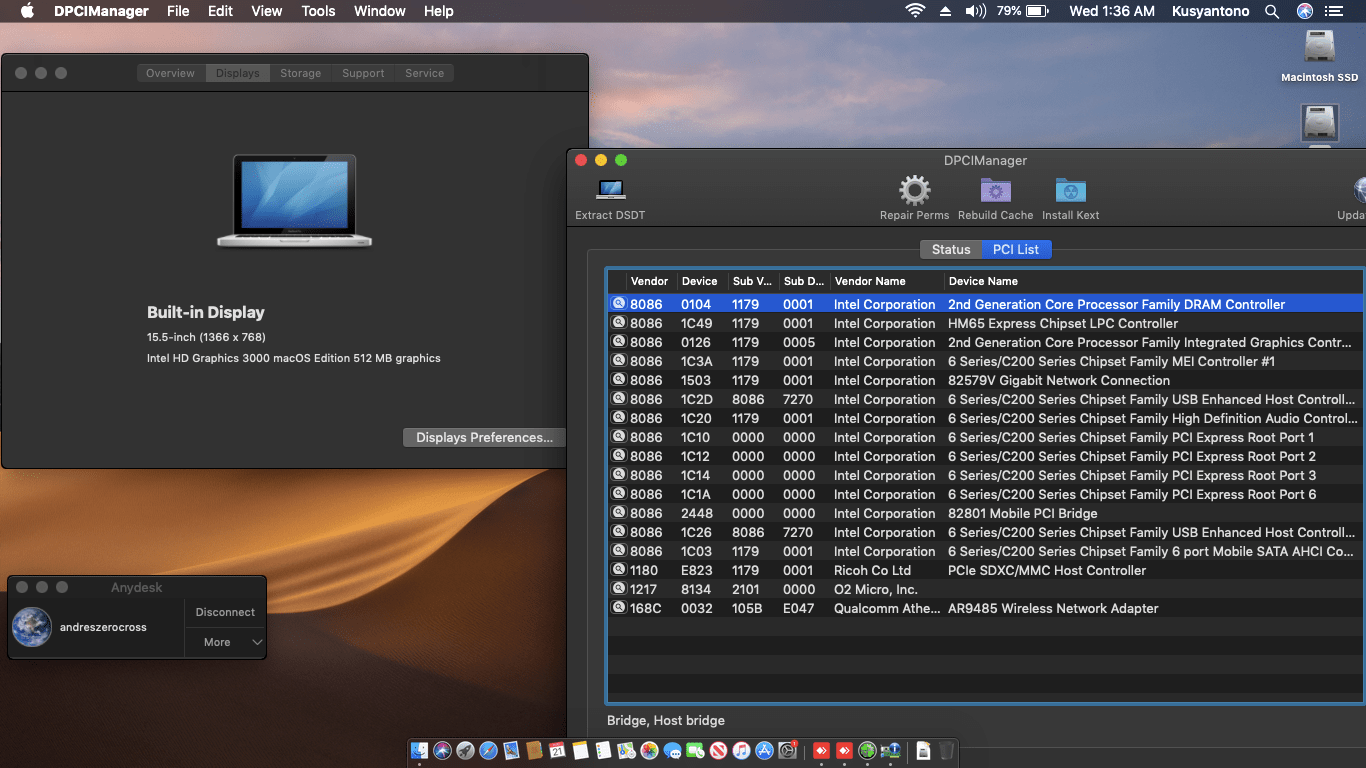Viewport: 1366px width, 768px height.
Task: Select the 82801 Mobile PCI Bridge row
Action: [985, 513]
